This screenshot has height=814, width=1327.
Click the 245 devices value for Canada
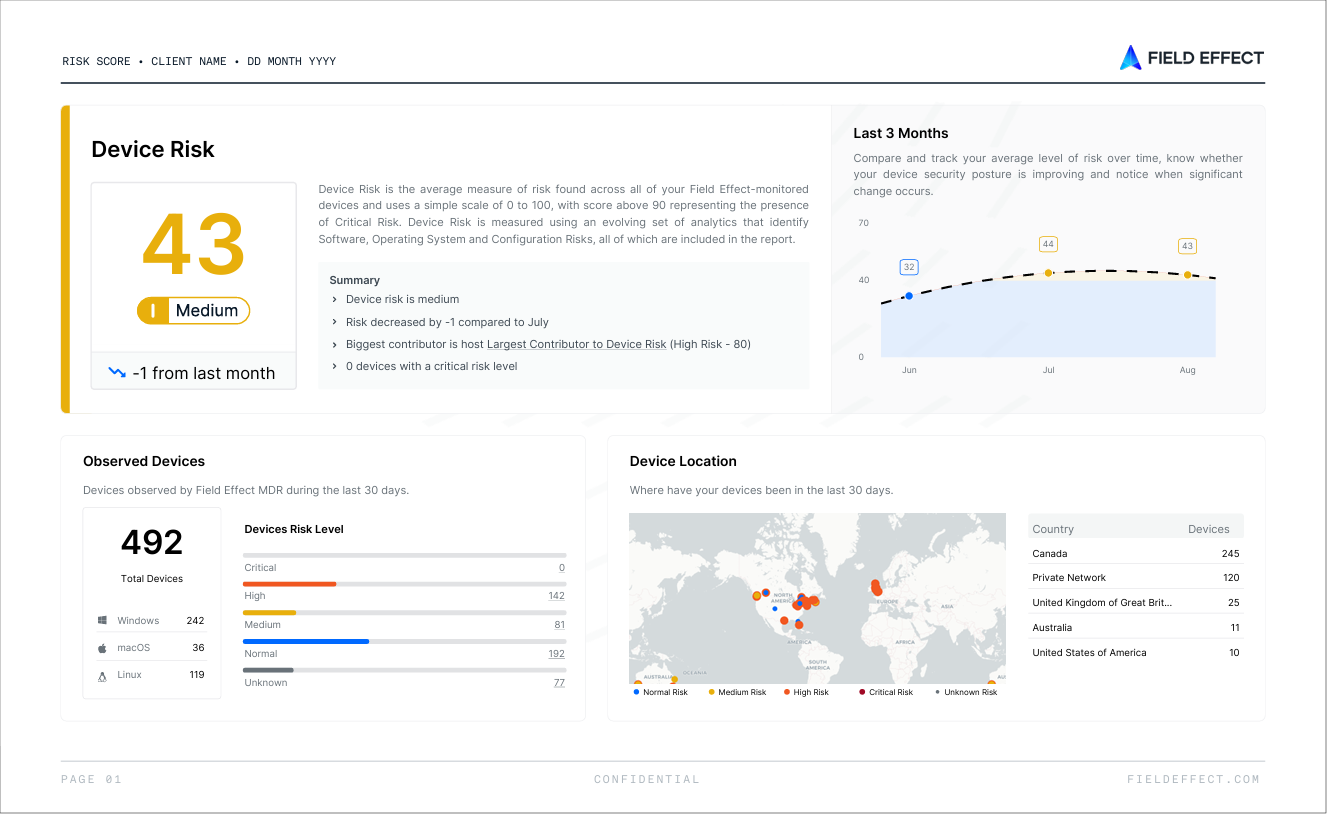coord(1230,553)
